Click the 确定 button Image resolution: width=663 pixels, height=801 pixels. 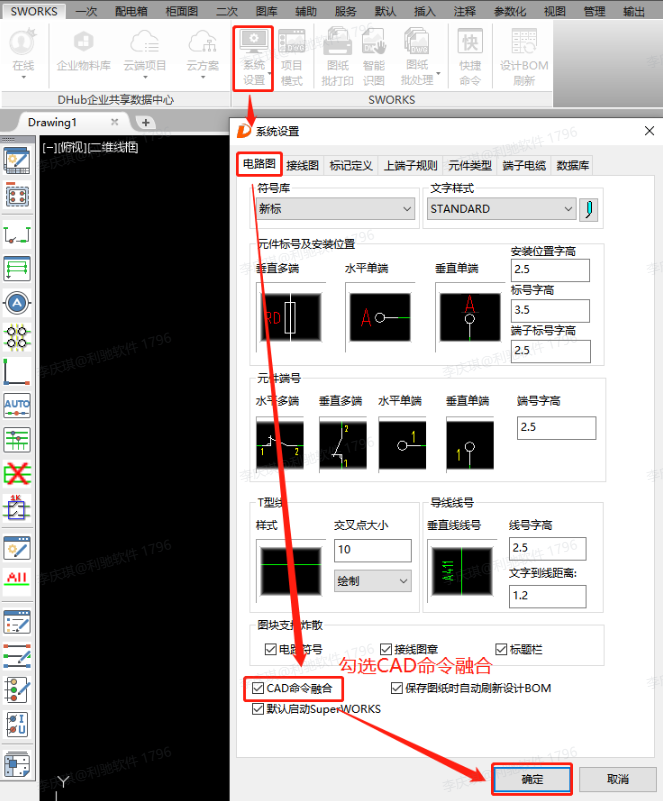point(531,778)
